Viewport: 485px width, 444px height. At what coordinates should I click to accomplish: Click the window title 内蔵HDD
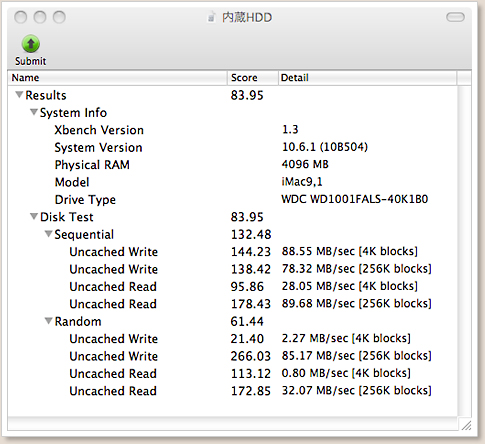[247, 17]
